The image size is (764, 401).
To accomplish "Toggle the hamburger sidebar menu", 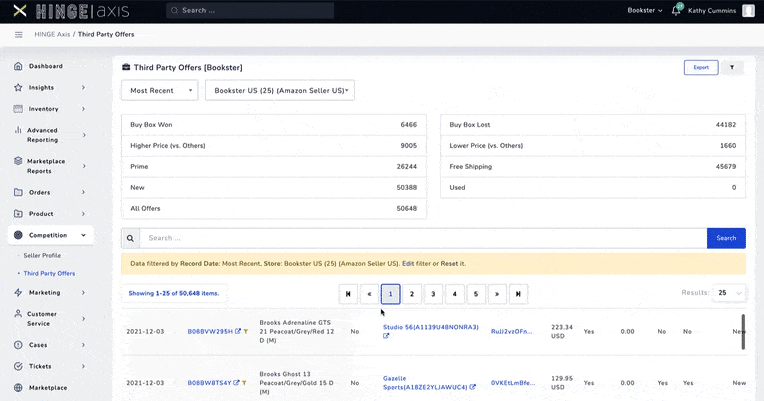I will pos(18,34).
